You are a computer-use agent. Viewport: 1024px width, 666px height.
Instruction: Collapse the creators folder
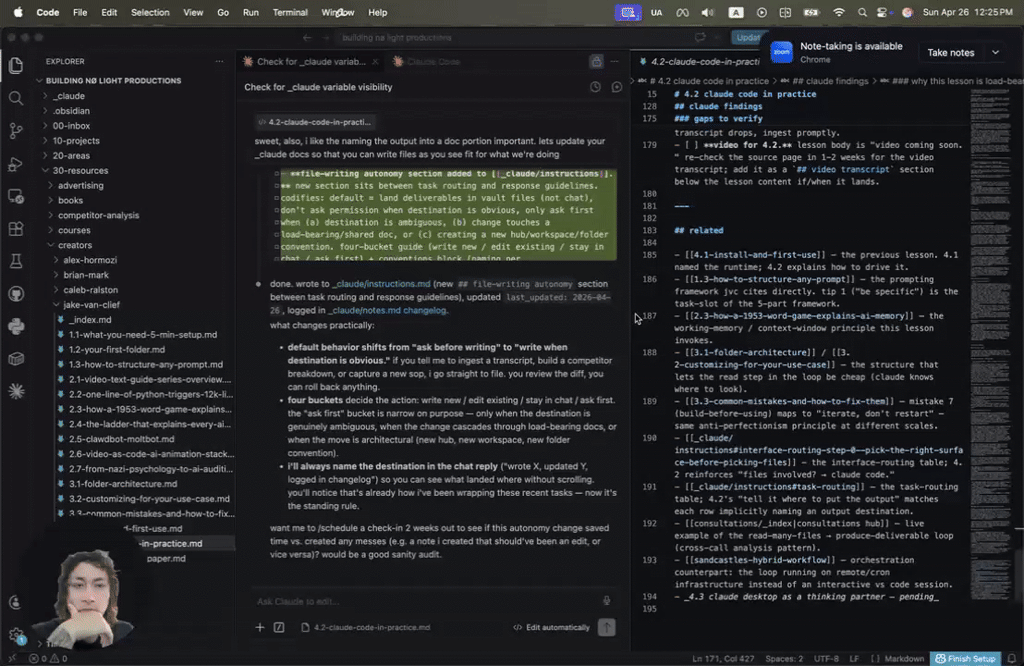coord(74,245)
